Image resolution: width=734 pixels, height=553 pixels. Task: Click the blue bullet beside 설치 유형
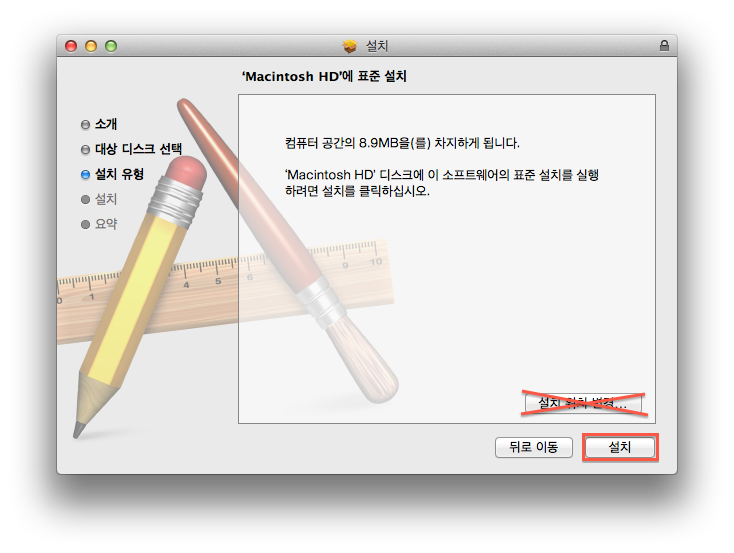(x=85, y=175)
